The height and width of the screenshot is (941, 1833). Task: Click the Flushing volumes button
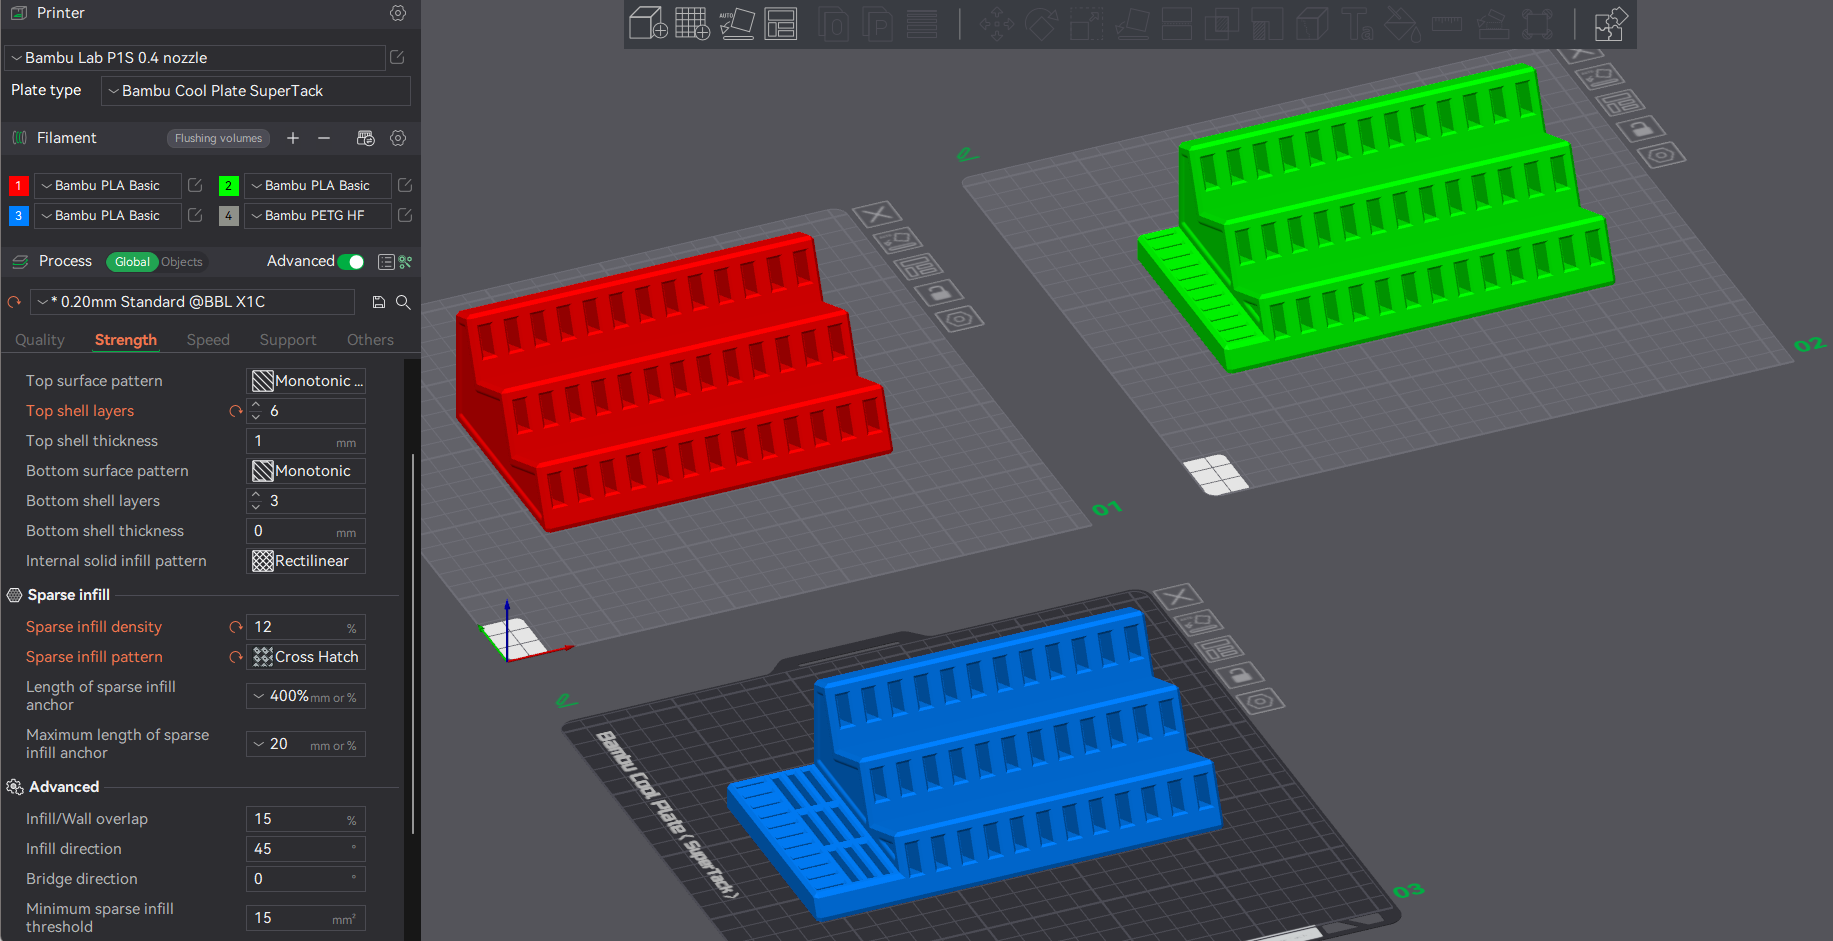(x=218, y=138)
